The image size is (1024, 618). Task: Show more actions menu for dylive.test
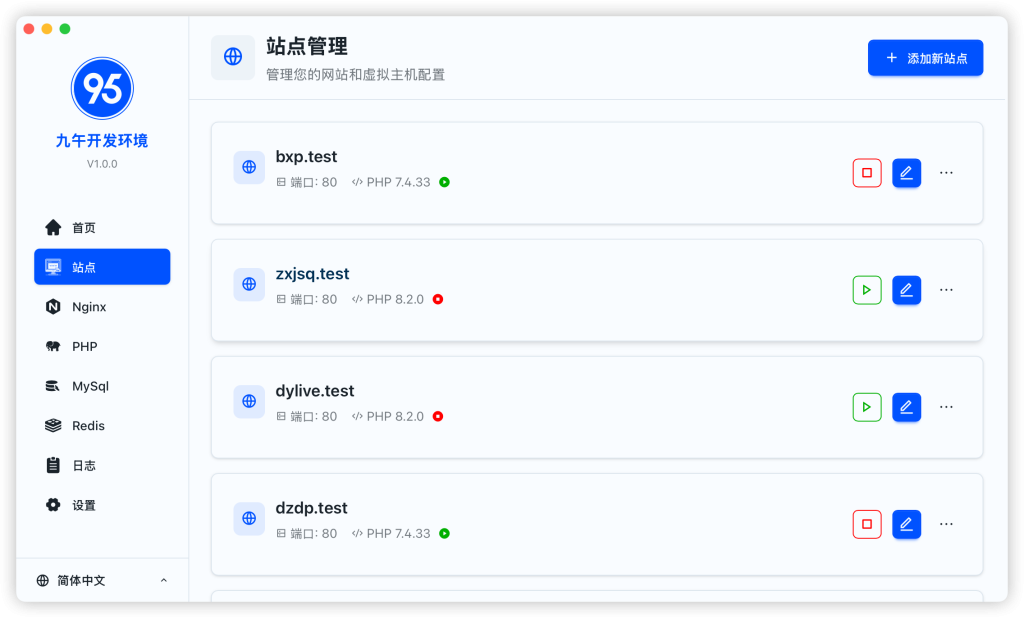[x=946, y=407]
